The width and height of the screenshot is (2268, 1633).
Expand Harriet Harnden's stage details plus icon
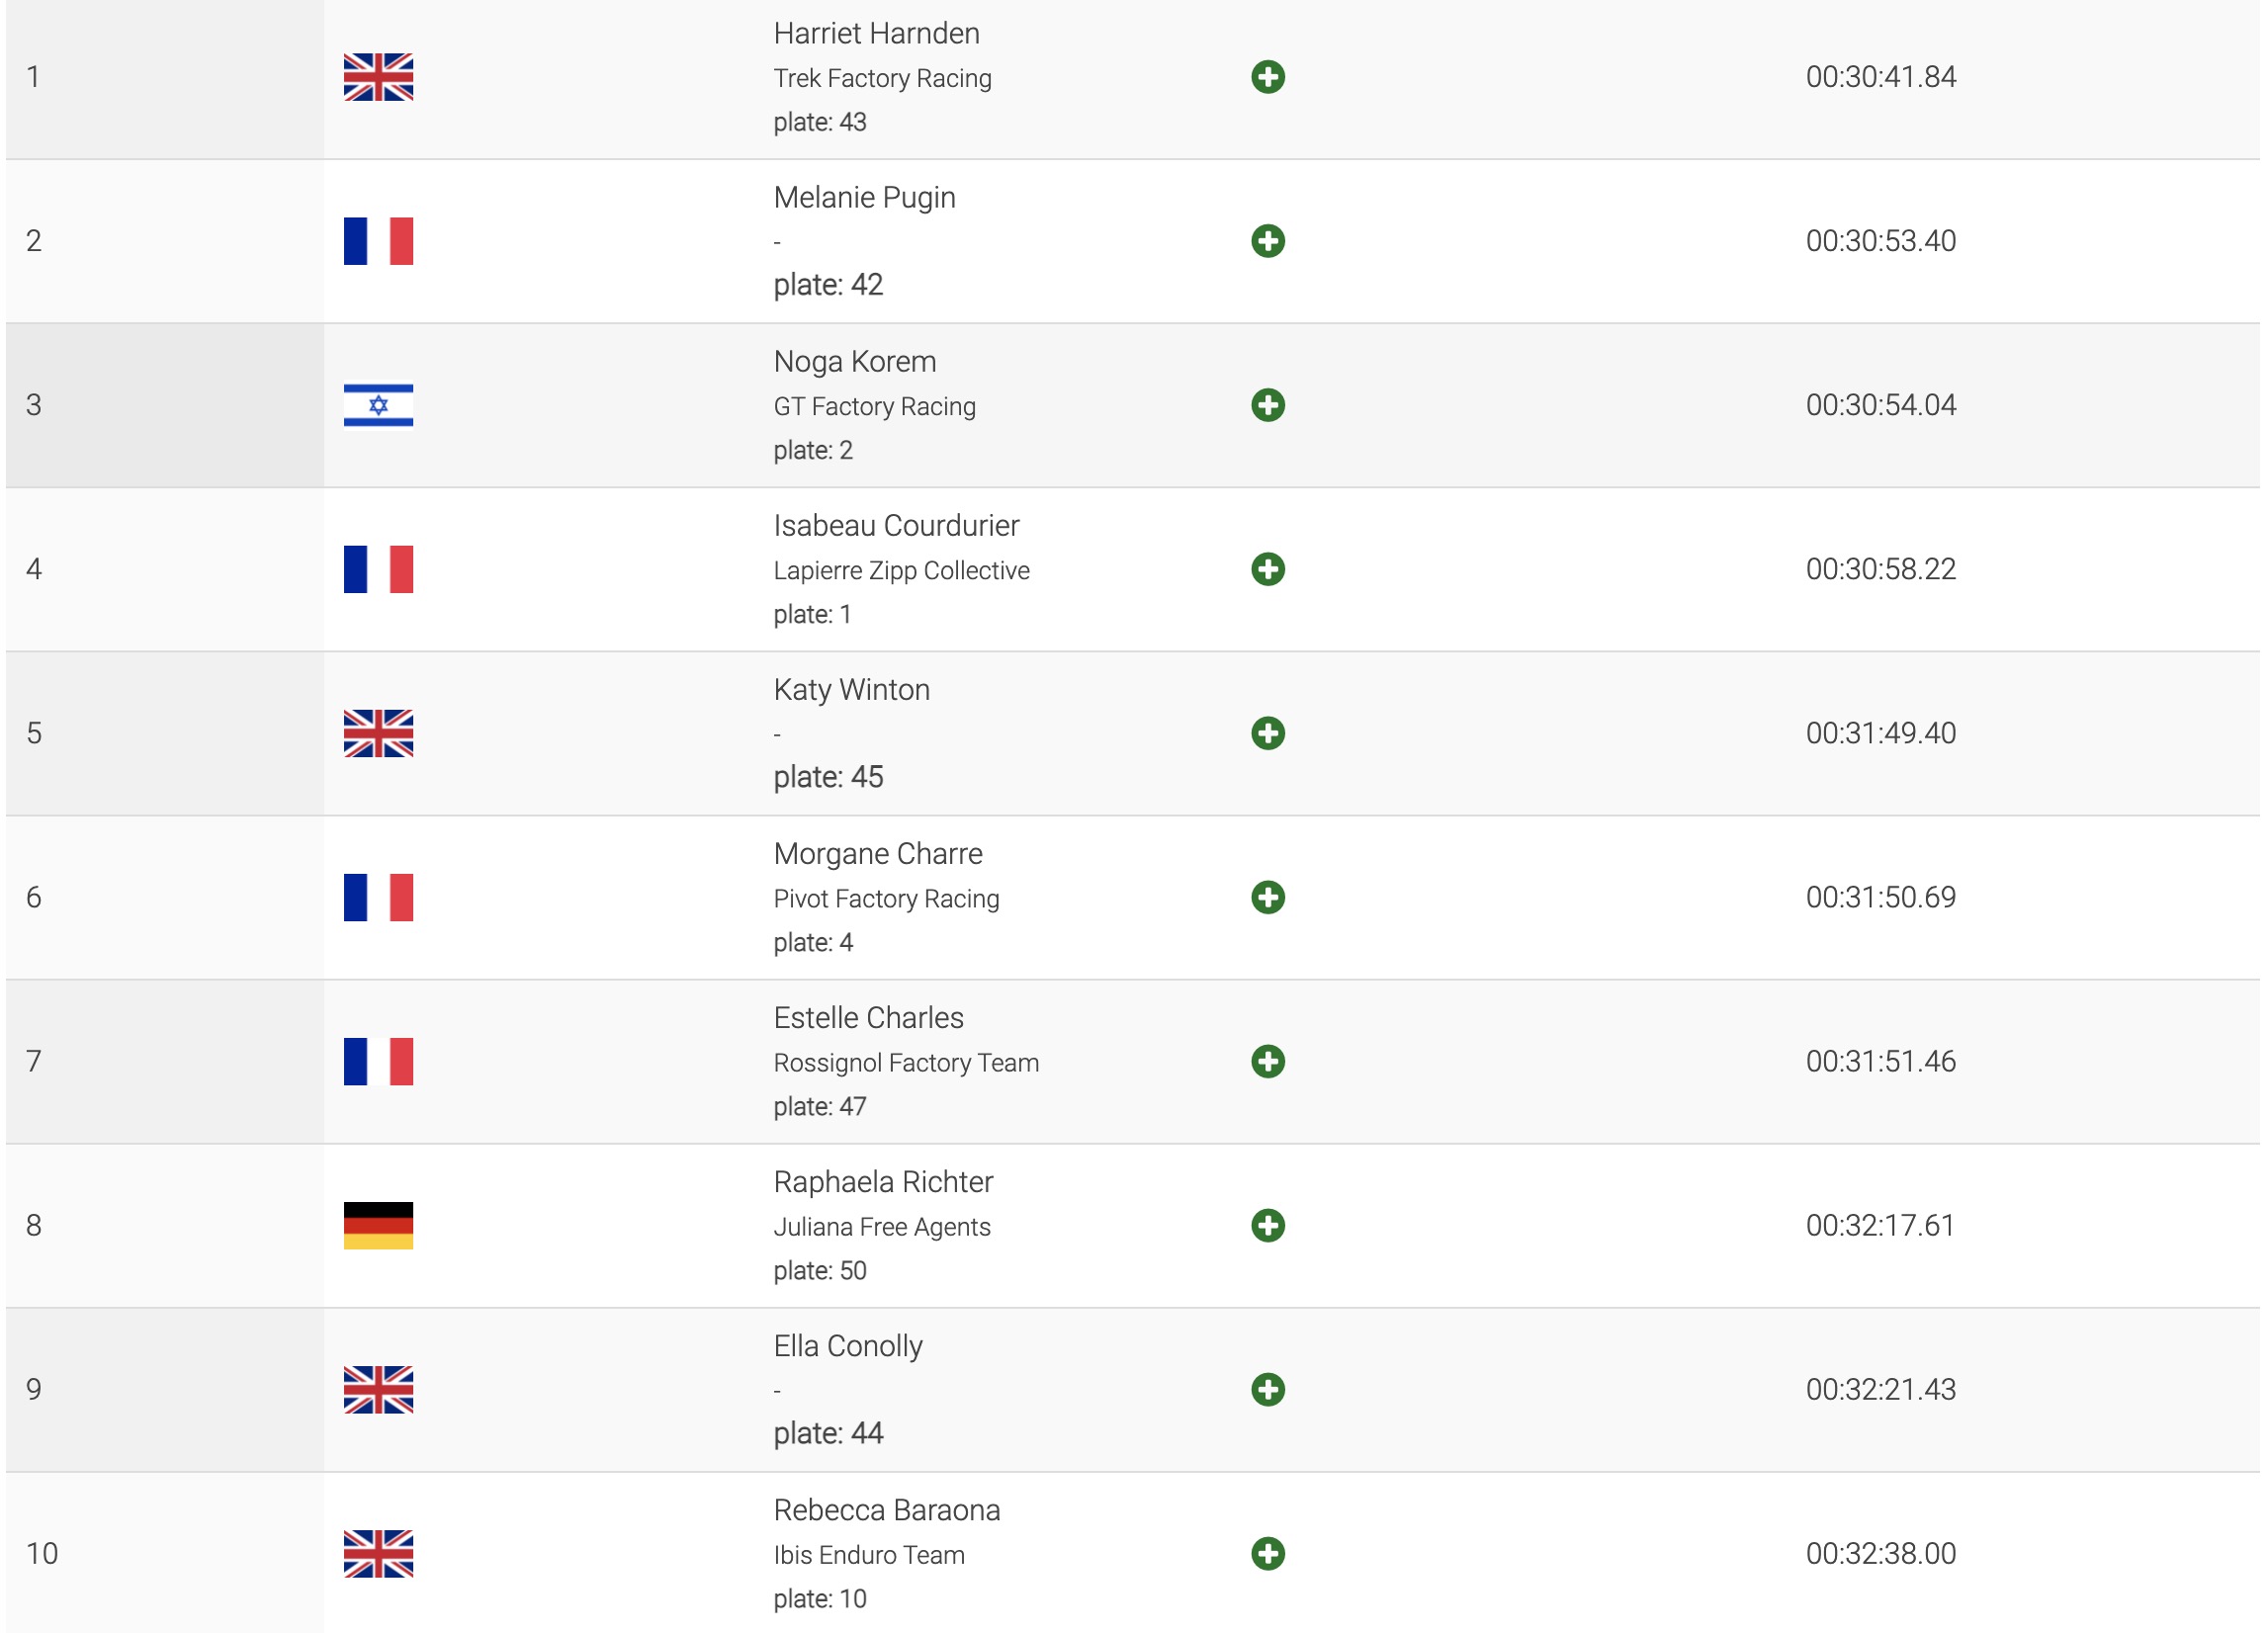coord(1267,77)
